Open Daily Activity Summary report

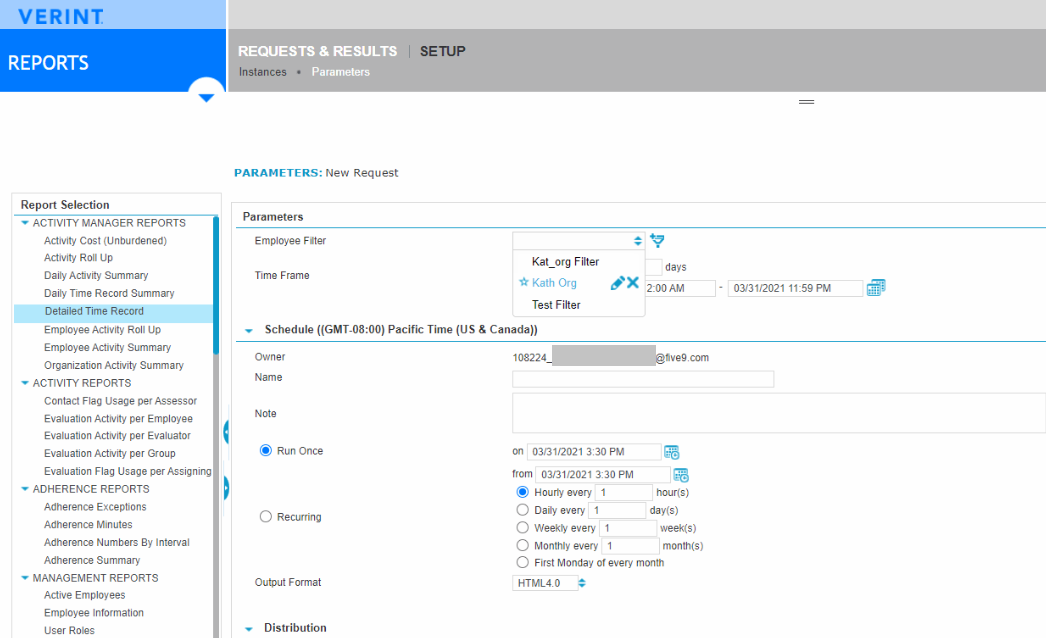point(96,276)
